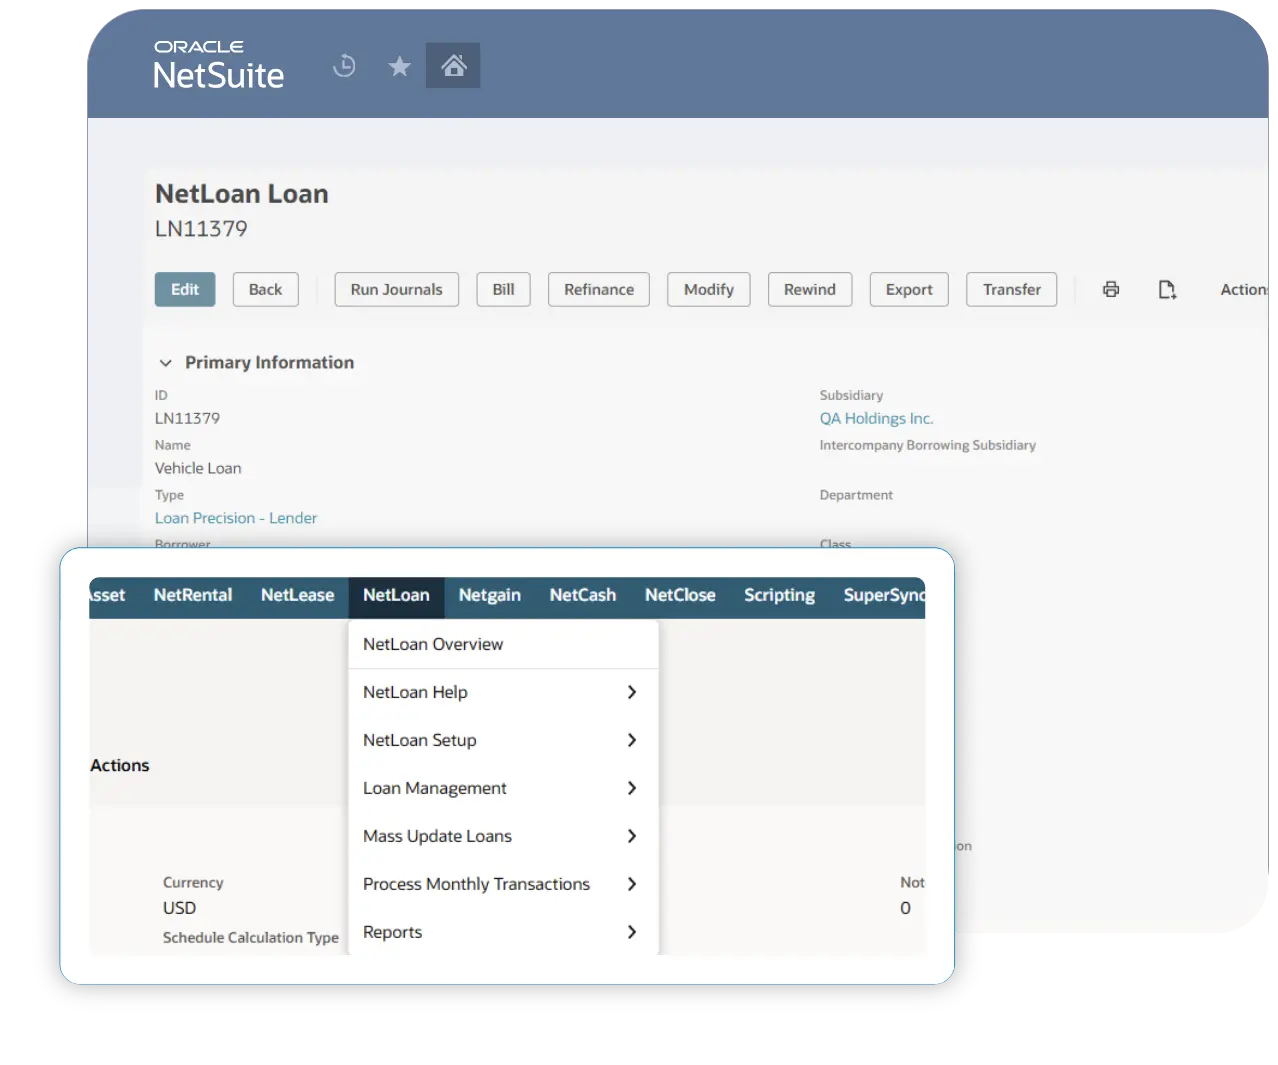1278x1065 pixels.
Task: Open the Actions menu in the toolbar
Action: click(1244, 289)
